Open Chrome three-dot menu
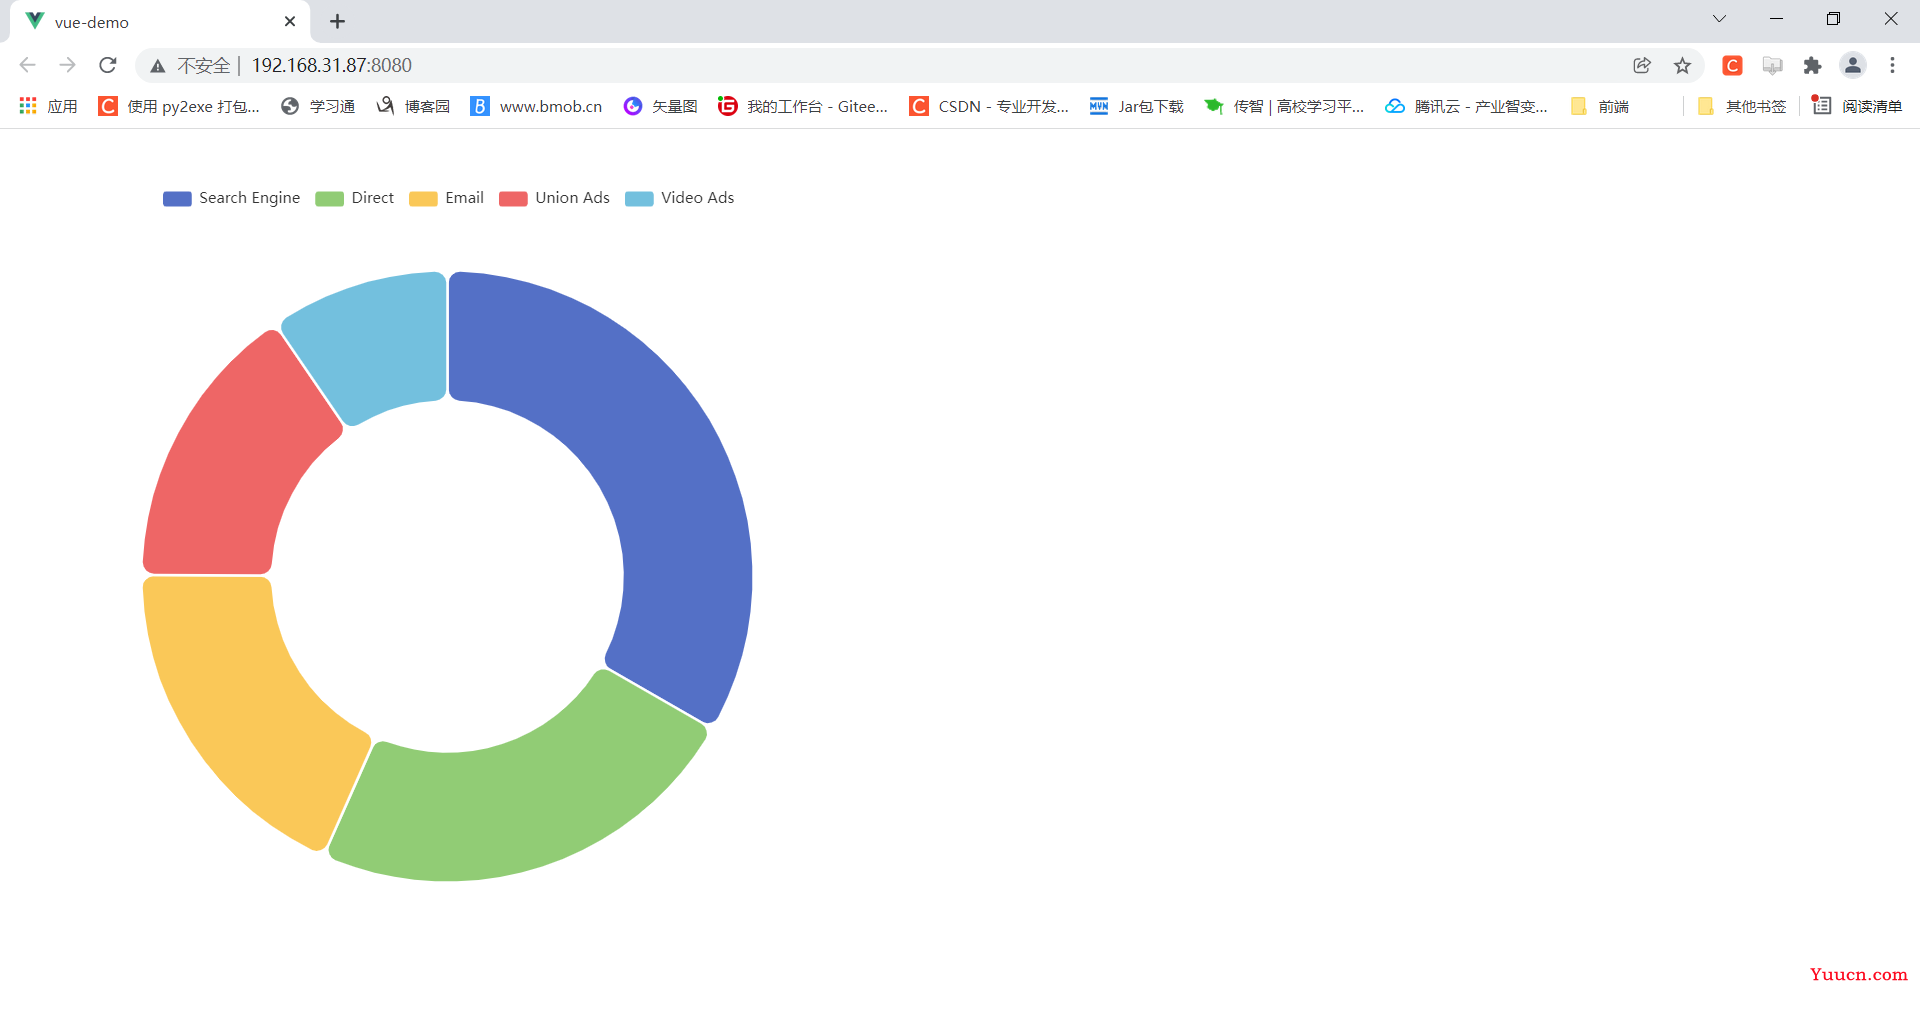 pos(1892,65)
